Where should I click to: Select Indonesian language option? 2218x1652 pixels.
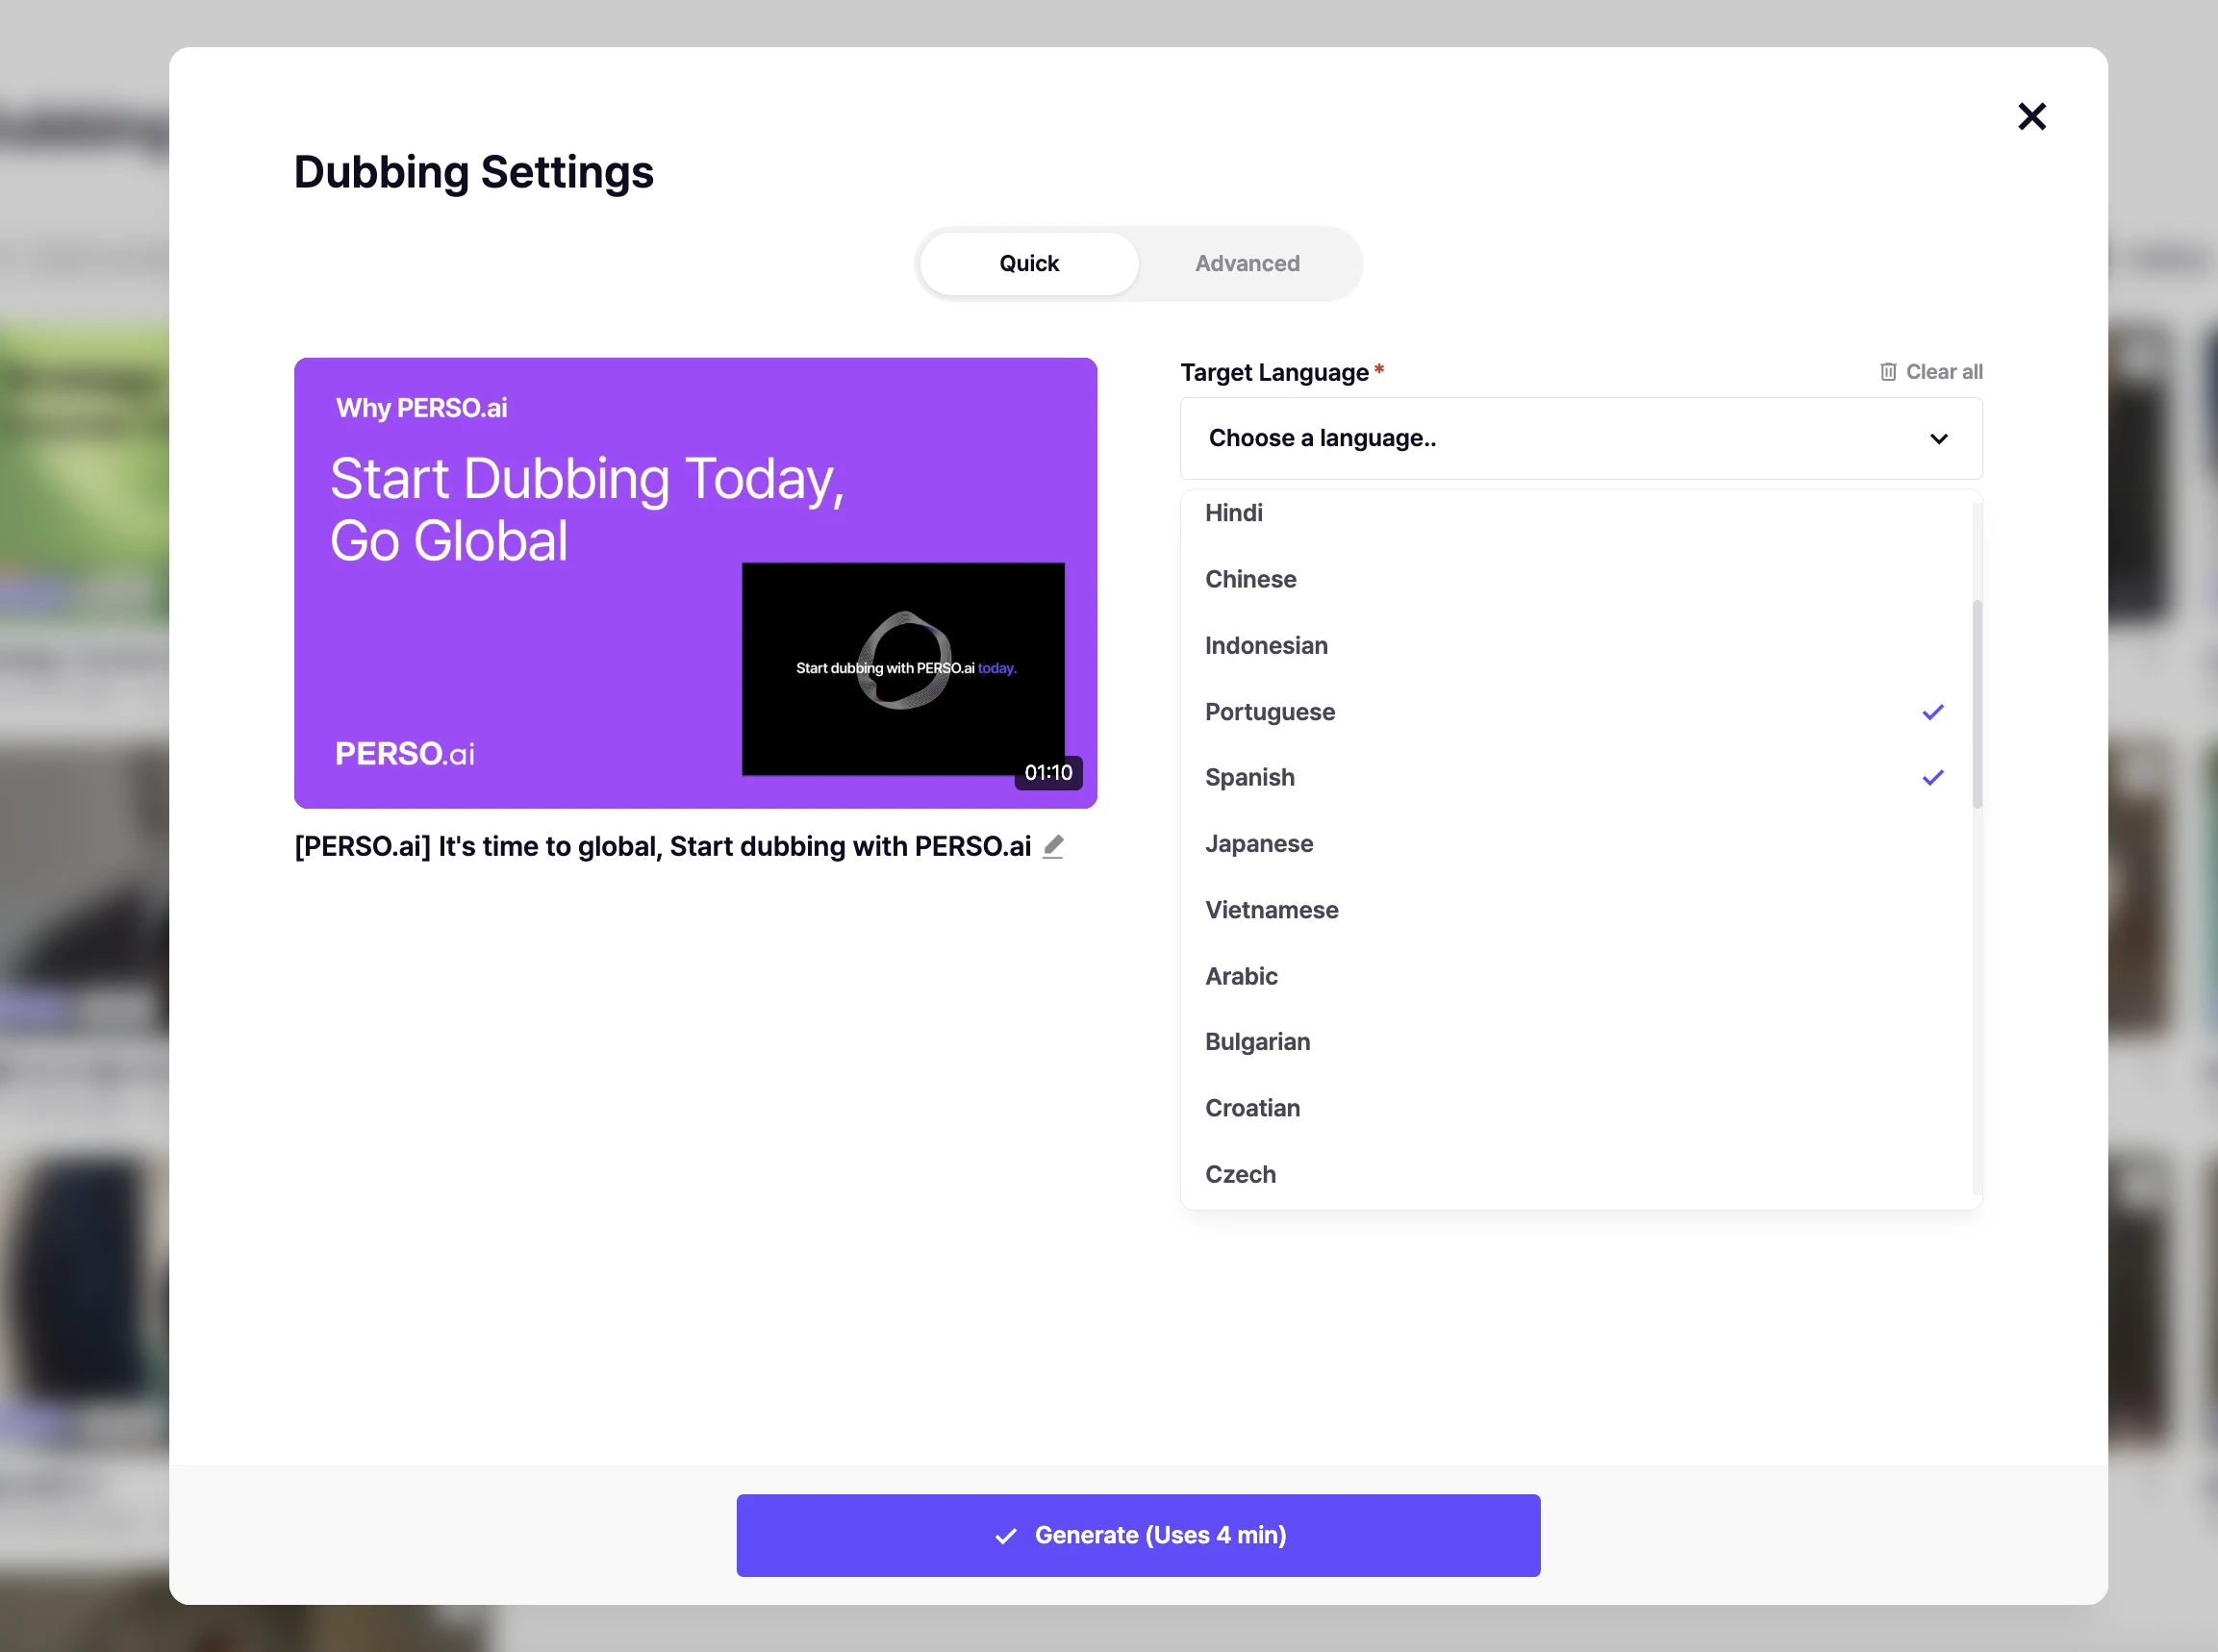[1266, 645]
